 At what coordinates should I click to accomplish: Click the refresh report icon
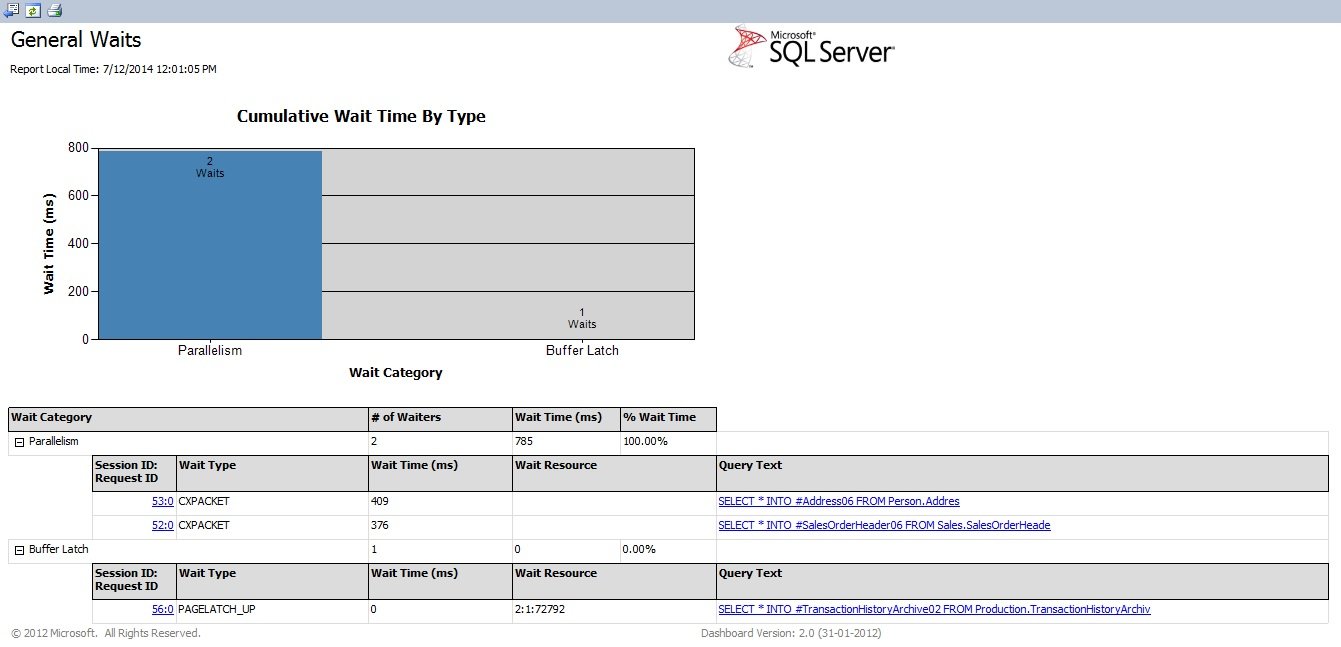click(x=33, y=10)
